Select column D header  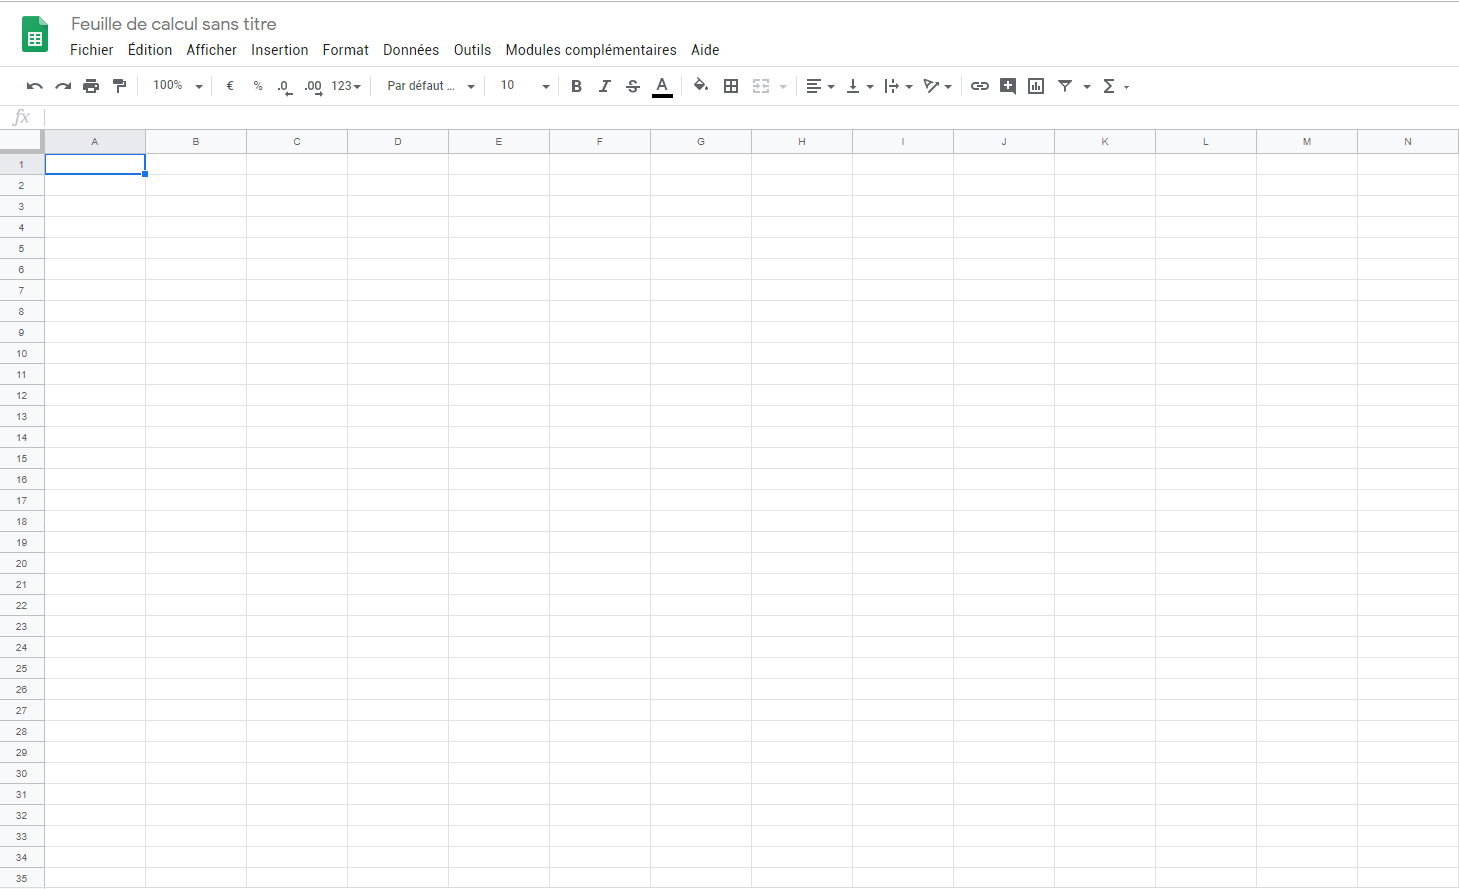point(398,142)
